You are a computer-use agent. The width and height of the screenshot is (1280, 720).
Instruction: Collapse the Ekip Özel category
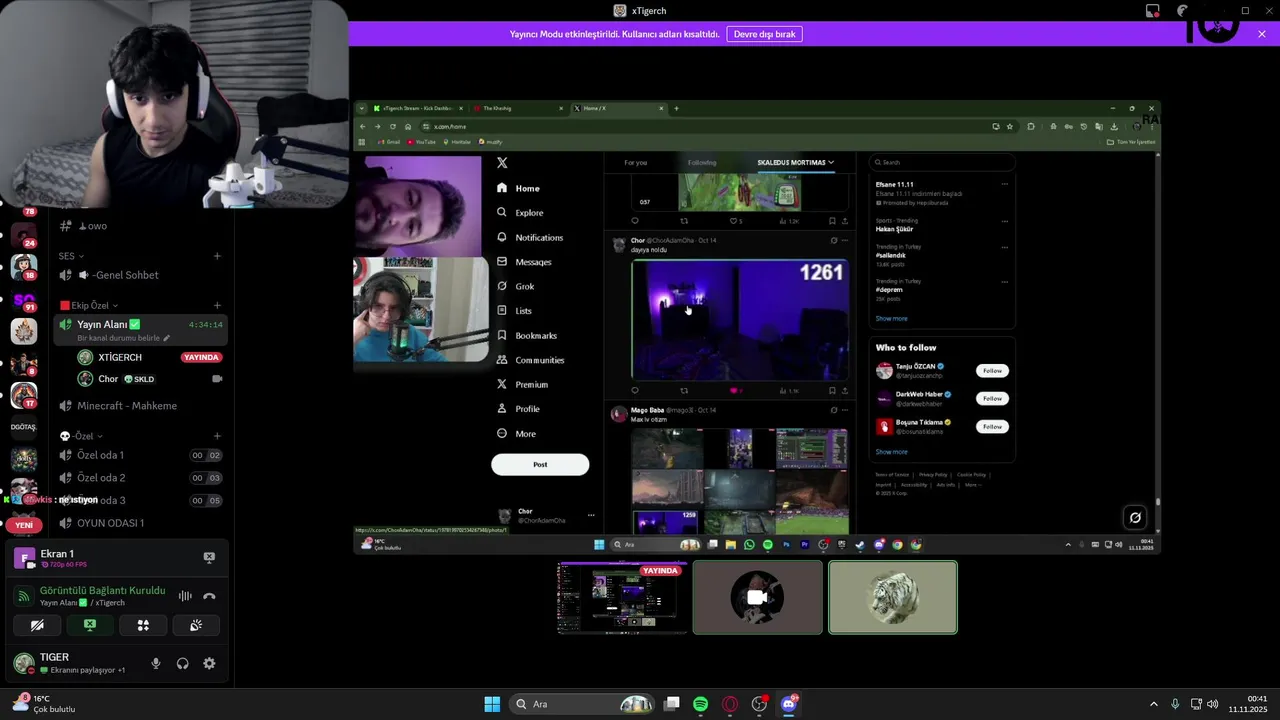[x=90, y=305]
